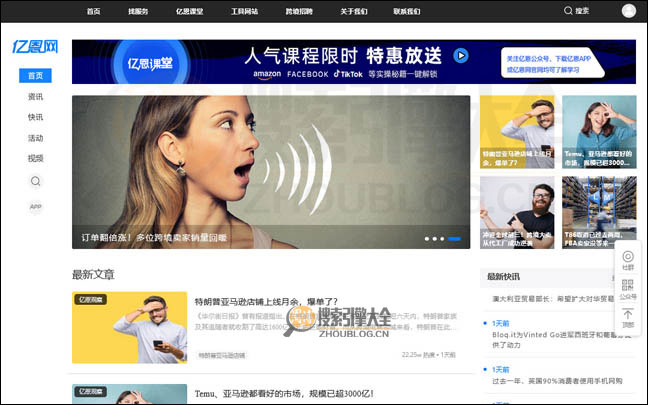The width and height of the screenshot is (648, 405).
Task: Go to 跨境招聘 in the top navigation
Action: (298, 11)
